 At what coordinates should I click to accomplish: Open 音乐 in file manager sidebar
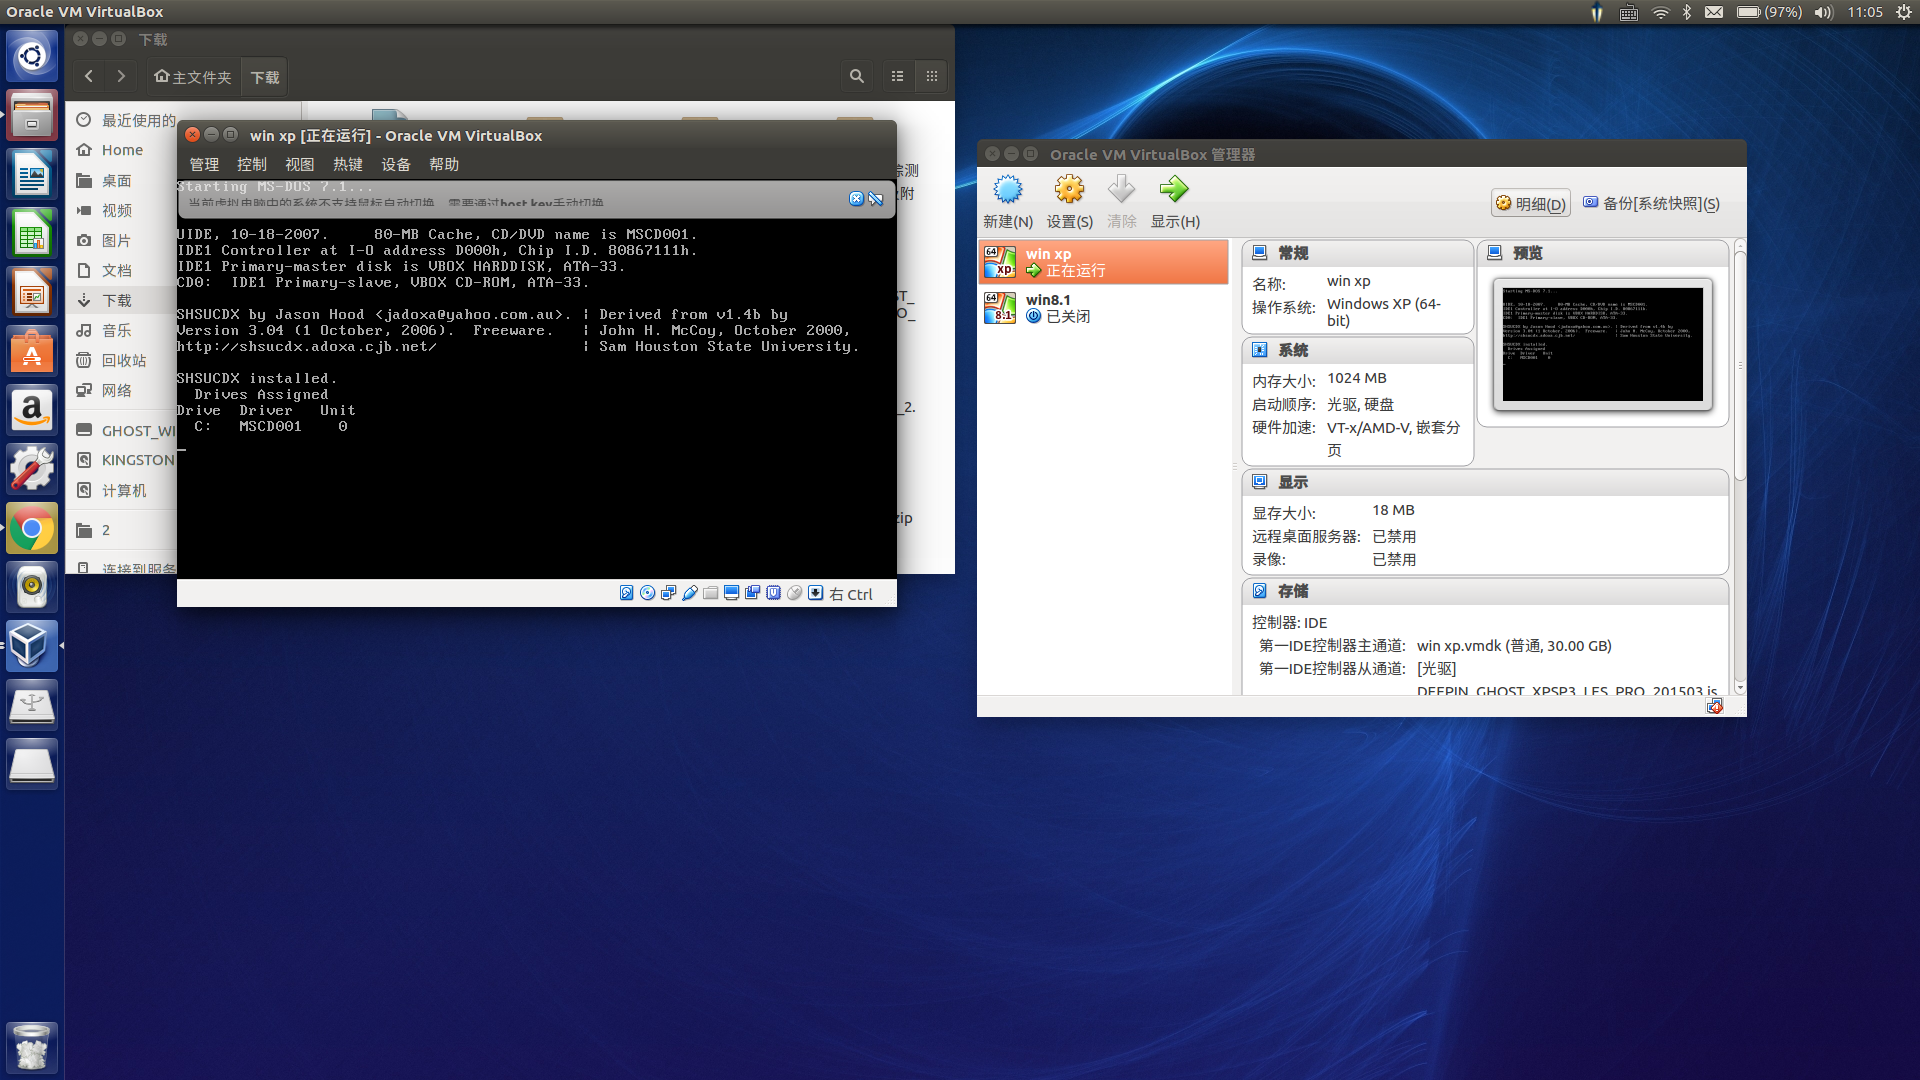coord(116,330)
